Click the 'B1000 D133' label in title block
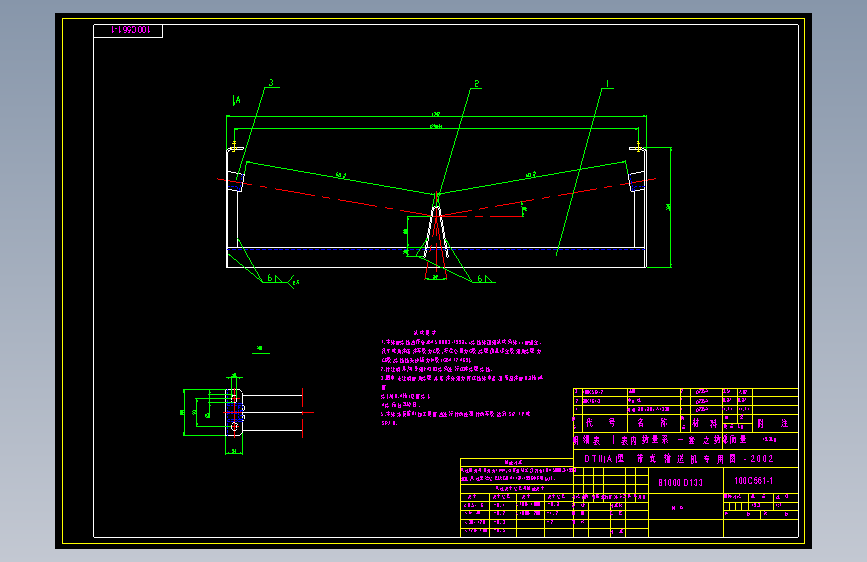 coord(680,483)
